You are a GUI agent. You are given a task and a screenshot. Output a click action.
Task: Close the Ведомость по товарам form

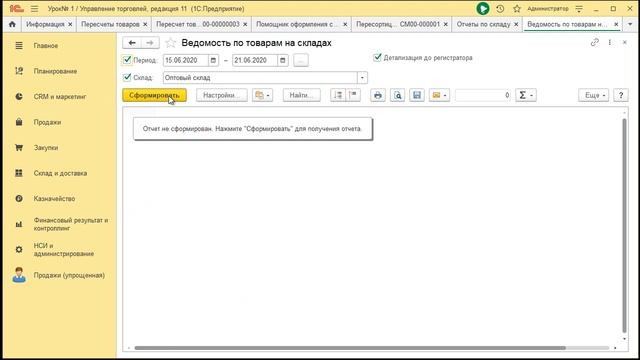624,42
